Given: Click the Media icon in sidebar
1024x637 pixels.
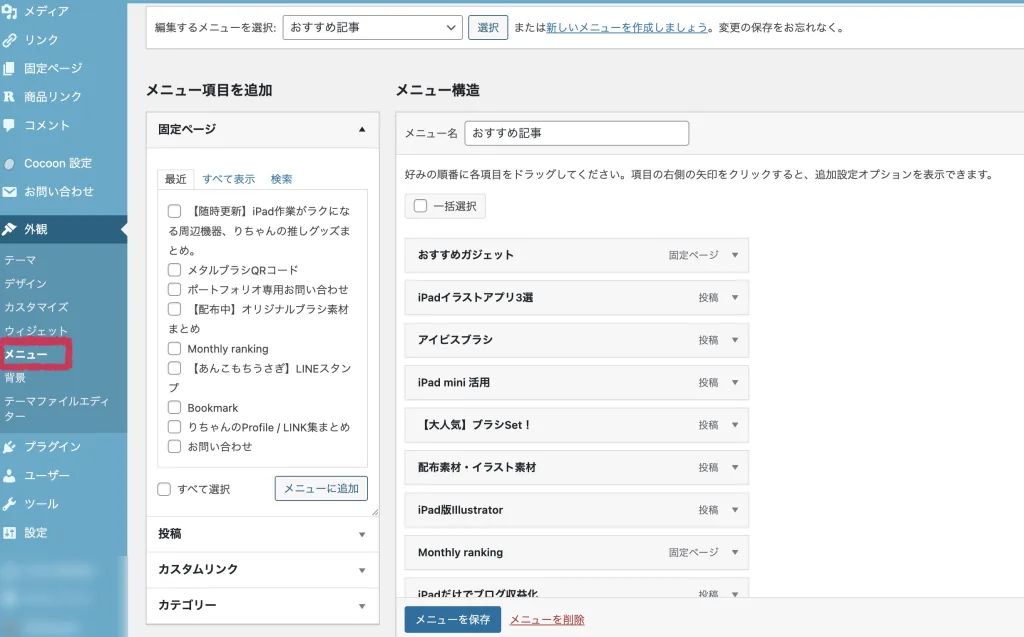Looking at the screenshot, I should coord(9,11).
